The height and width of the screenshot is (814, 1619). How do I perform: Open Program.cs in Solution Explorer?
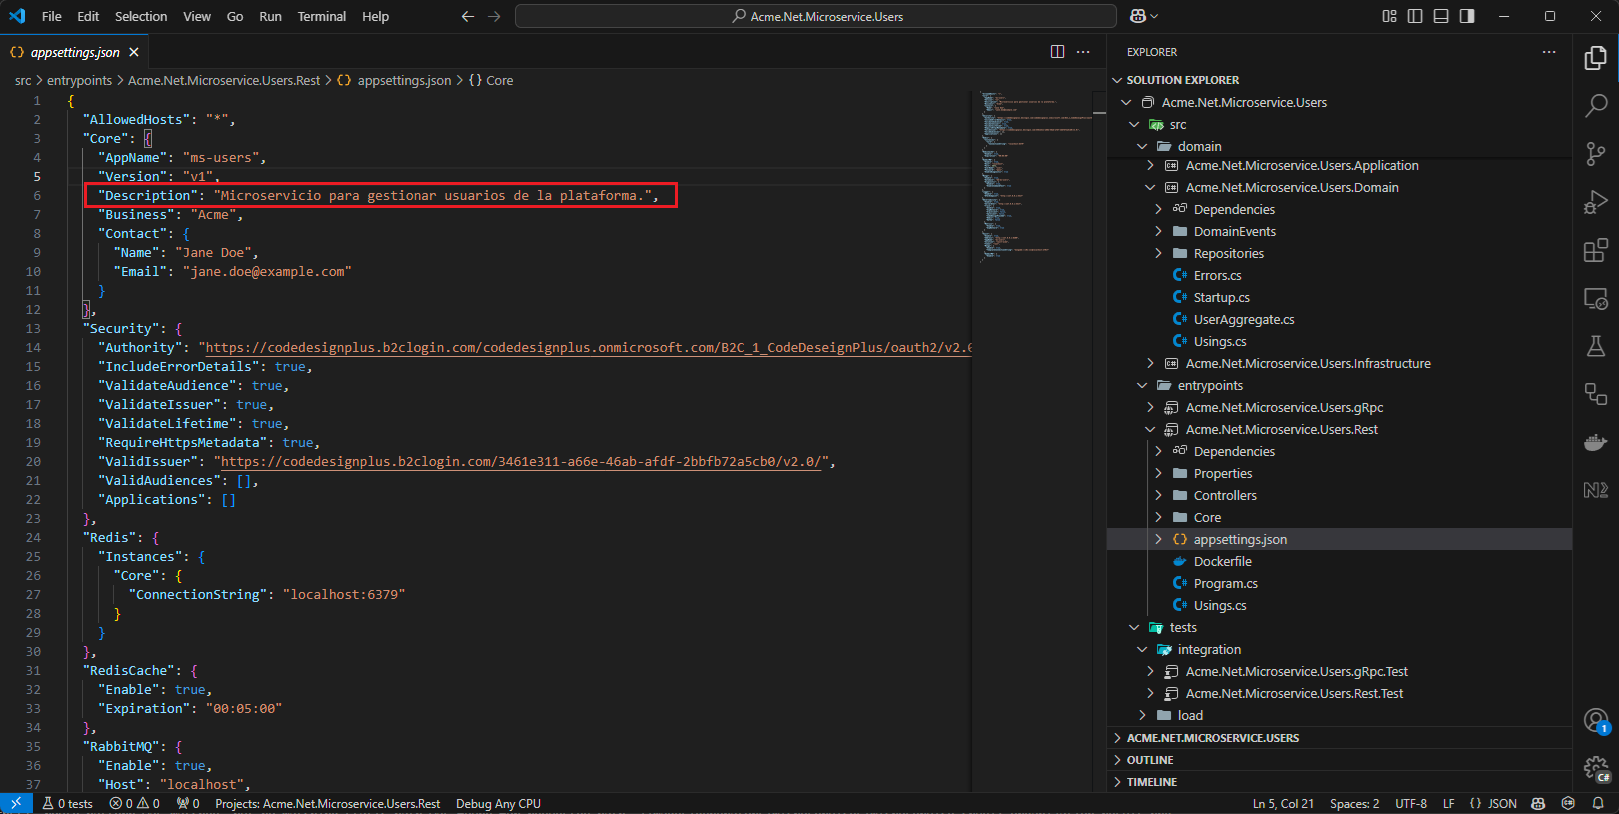click(x=1225, y=584)
